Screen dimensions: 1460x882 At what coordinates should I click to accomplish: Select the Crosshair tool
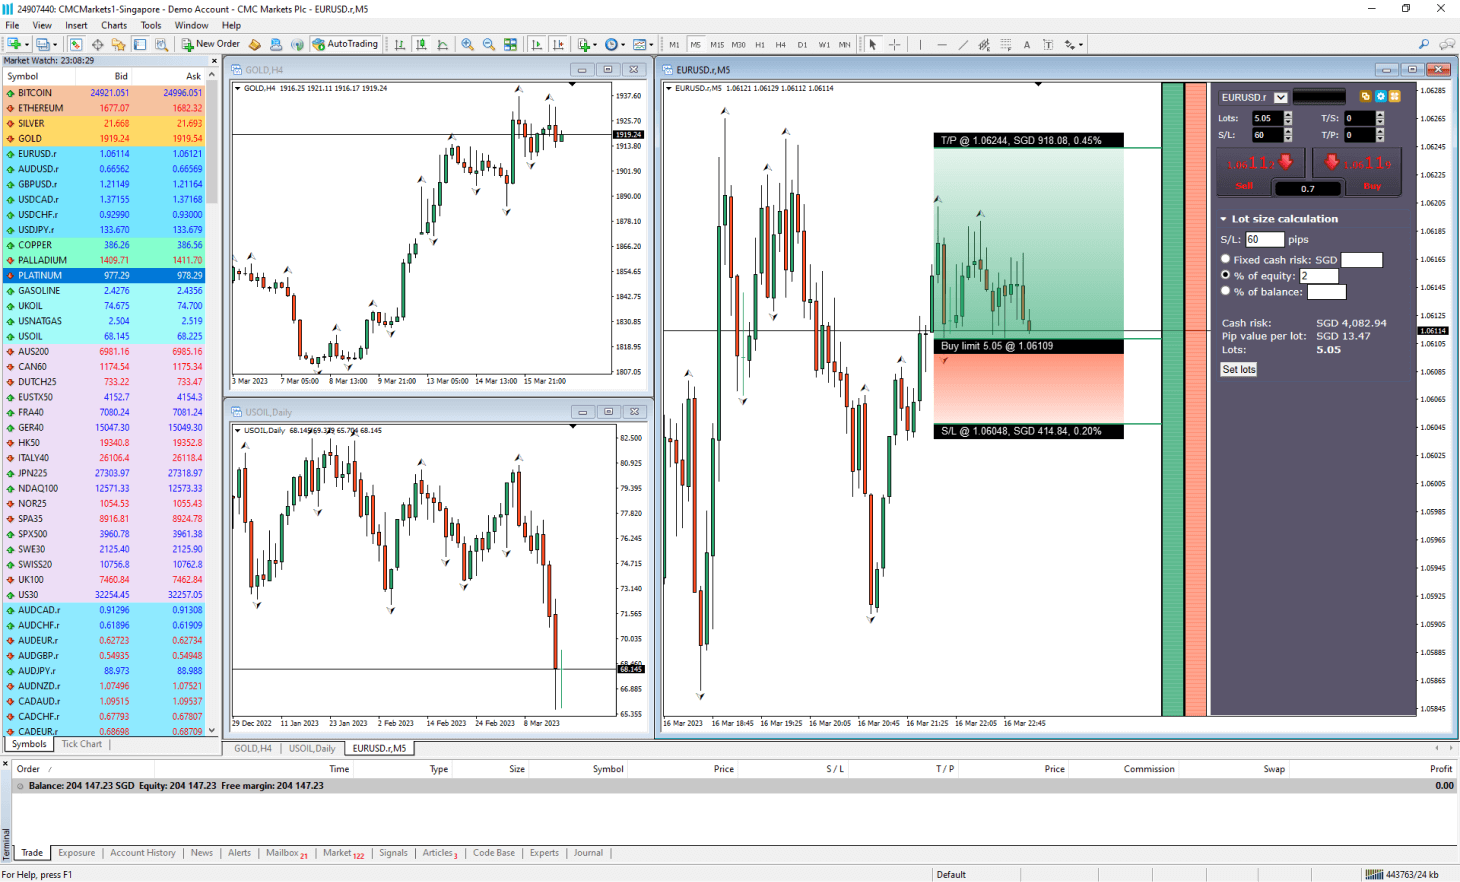[x=893, y=44]
